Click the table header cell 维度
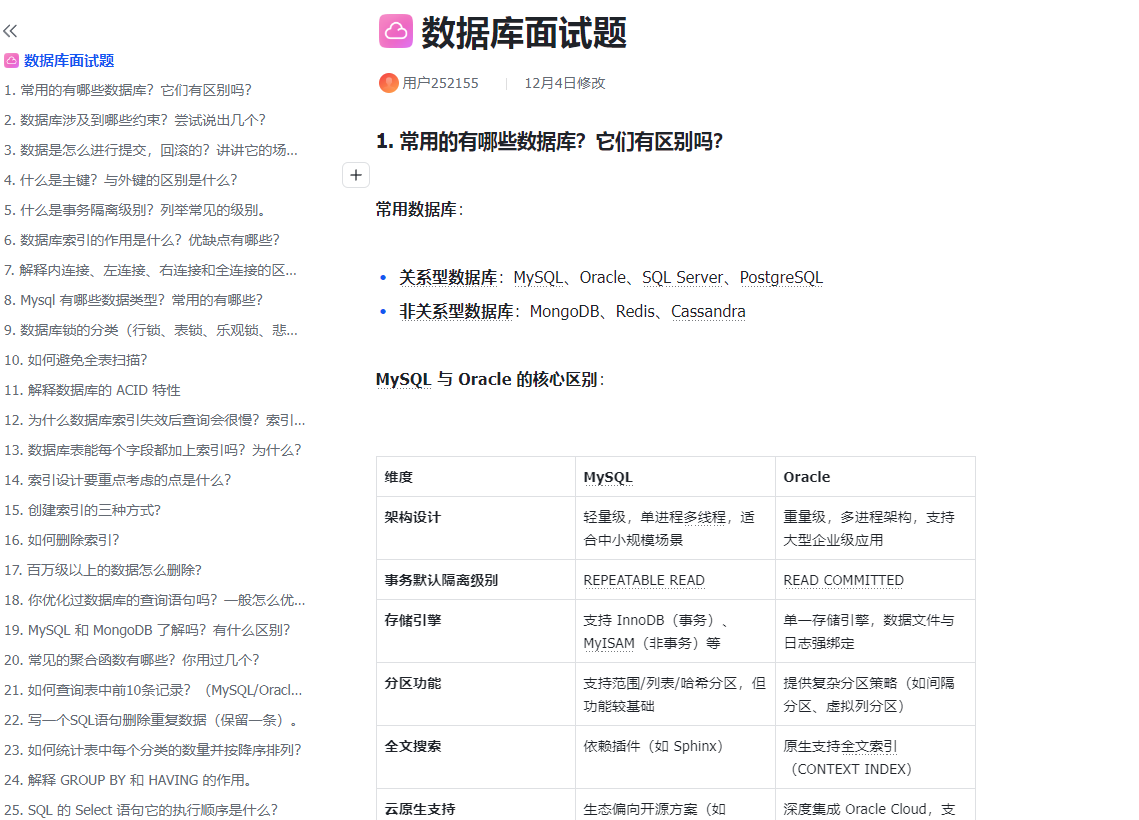Viewport: 1139px width, 820px height. point(476,477)
